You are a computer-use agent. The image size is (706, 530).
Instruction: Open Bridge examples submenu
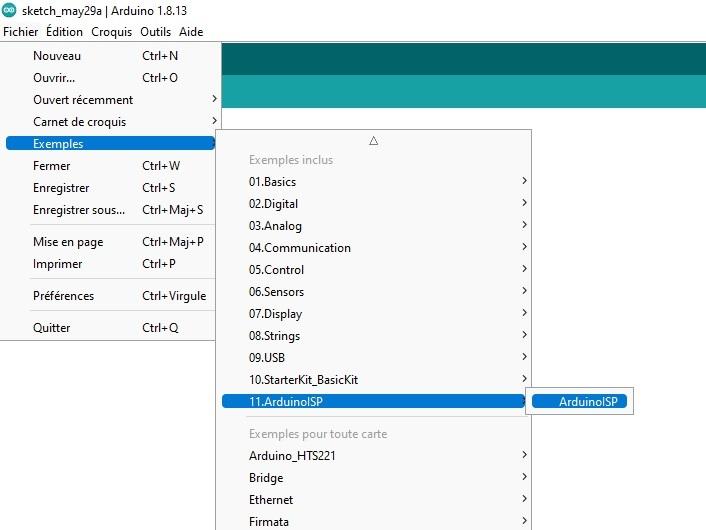click(x=374, y=478)
